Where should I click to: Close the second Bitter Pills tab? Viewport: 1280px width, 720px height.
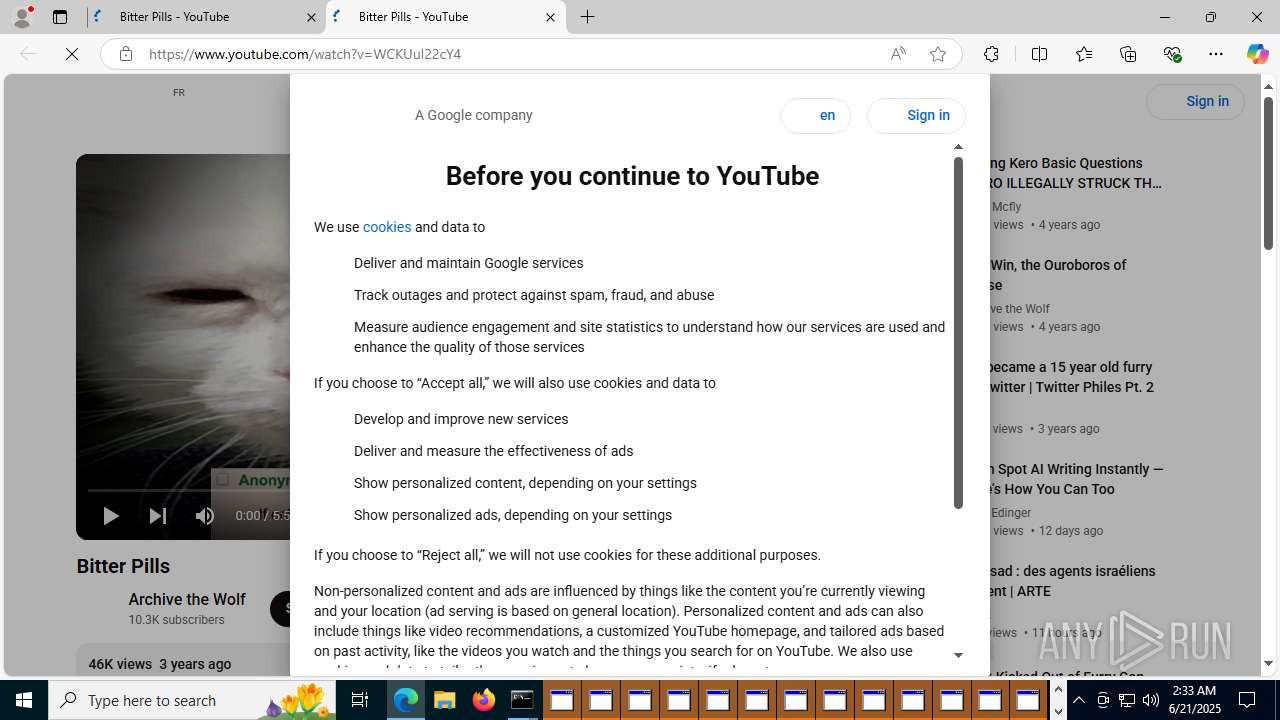coord(550,17)
